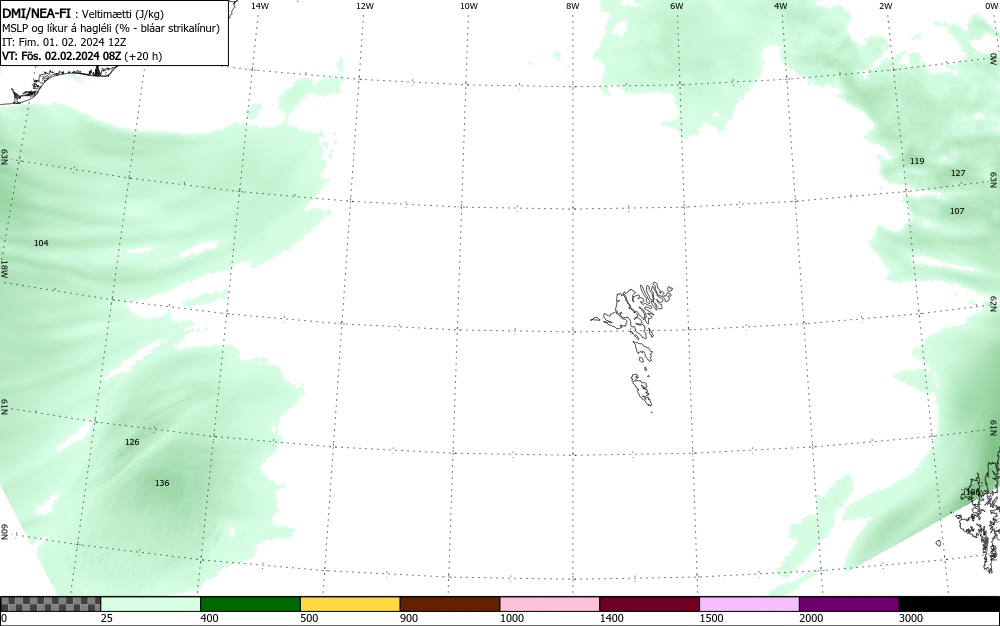Pick the dark maroon 1400–1500 legend swatch
This screenshot has width=1000, height=626.
(649, 604)
